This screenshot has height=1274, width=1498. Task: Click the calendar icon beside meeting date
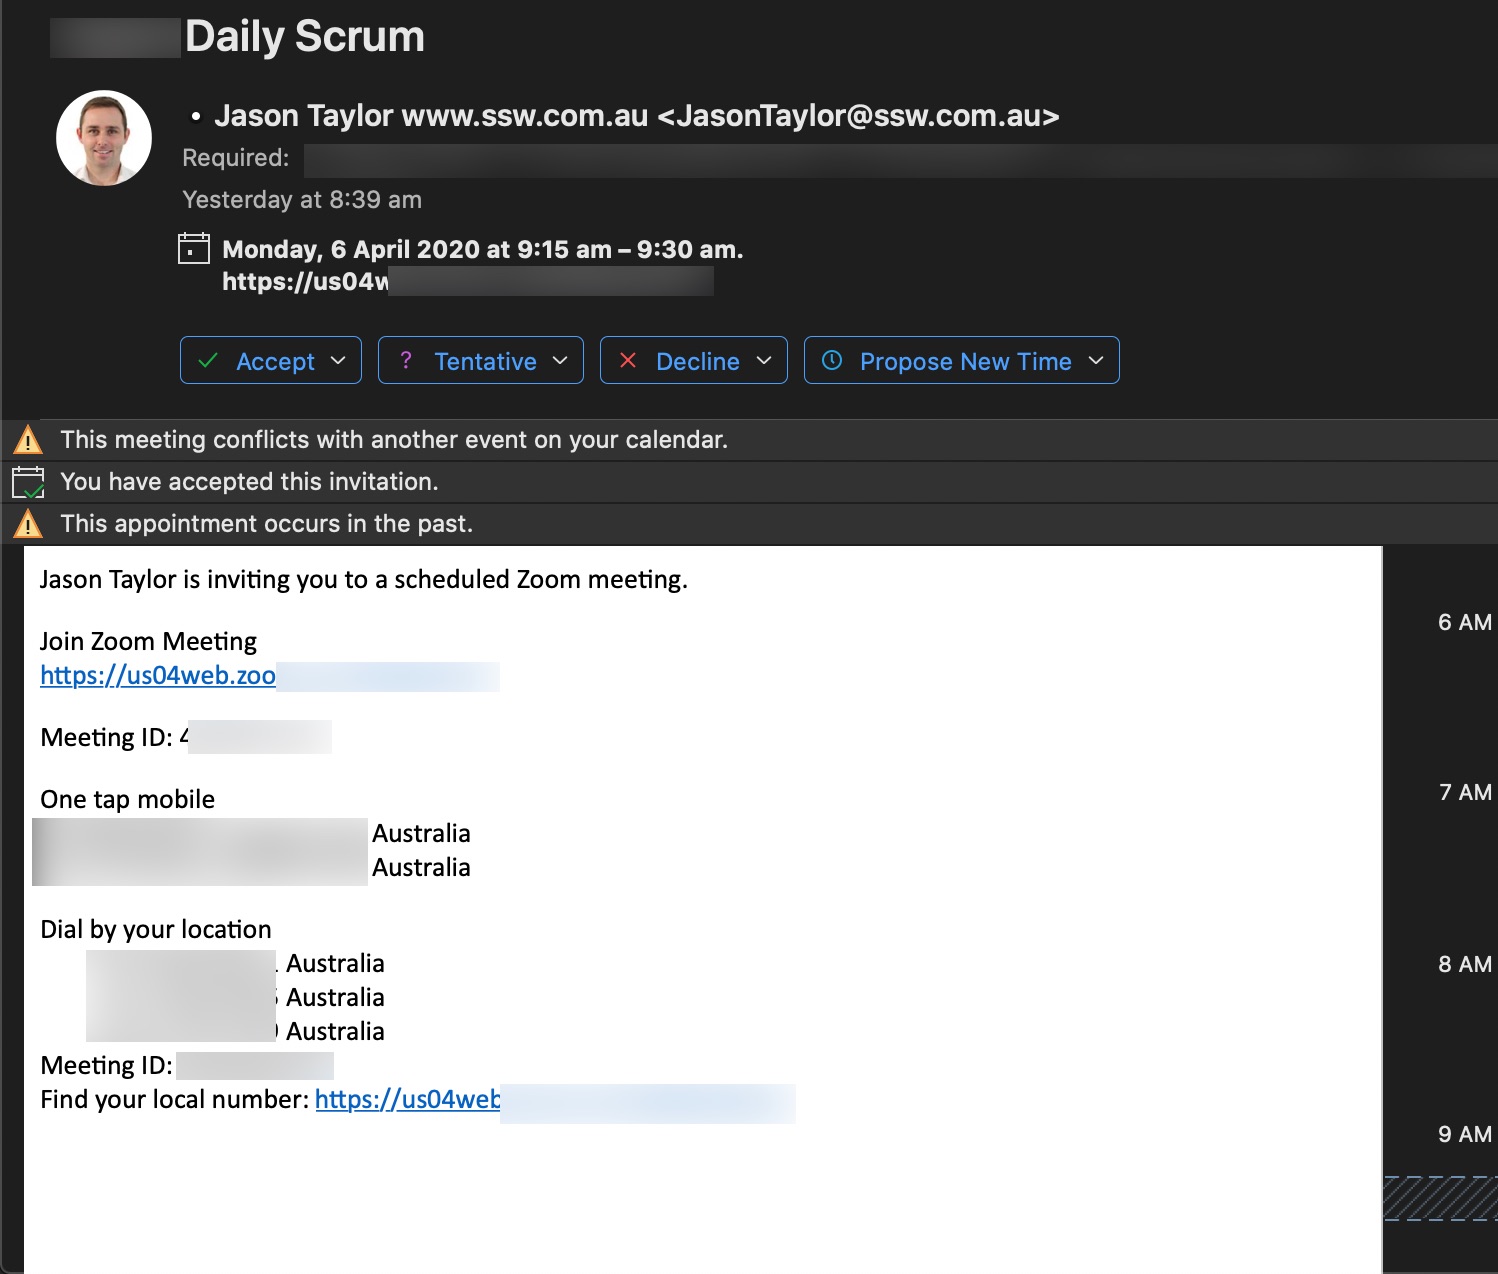pyautogui.click(x=193, y=248)
